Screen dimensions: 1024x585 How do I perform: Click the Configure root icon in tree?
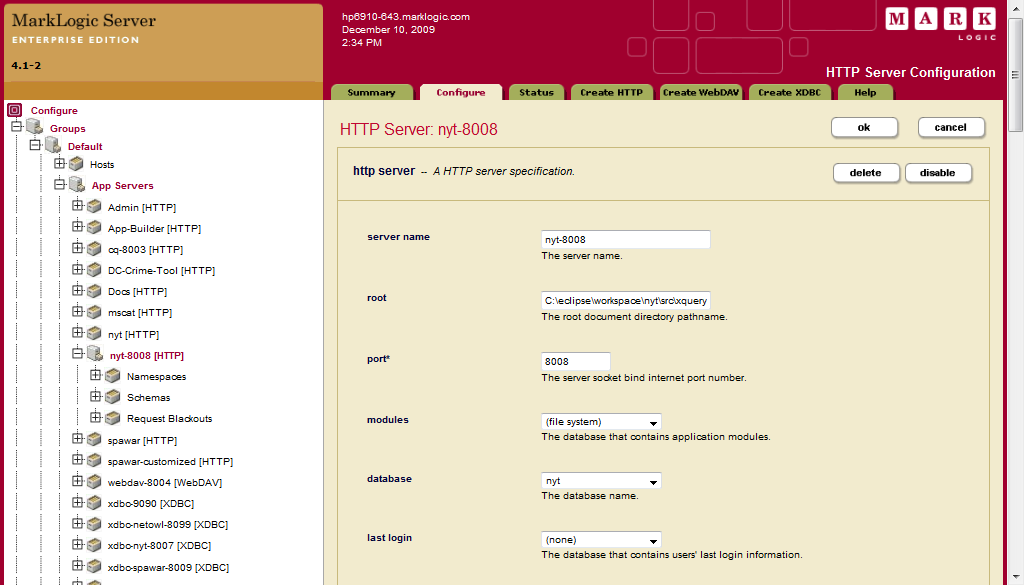coord(14,110)
